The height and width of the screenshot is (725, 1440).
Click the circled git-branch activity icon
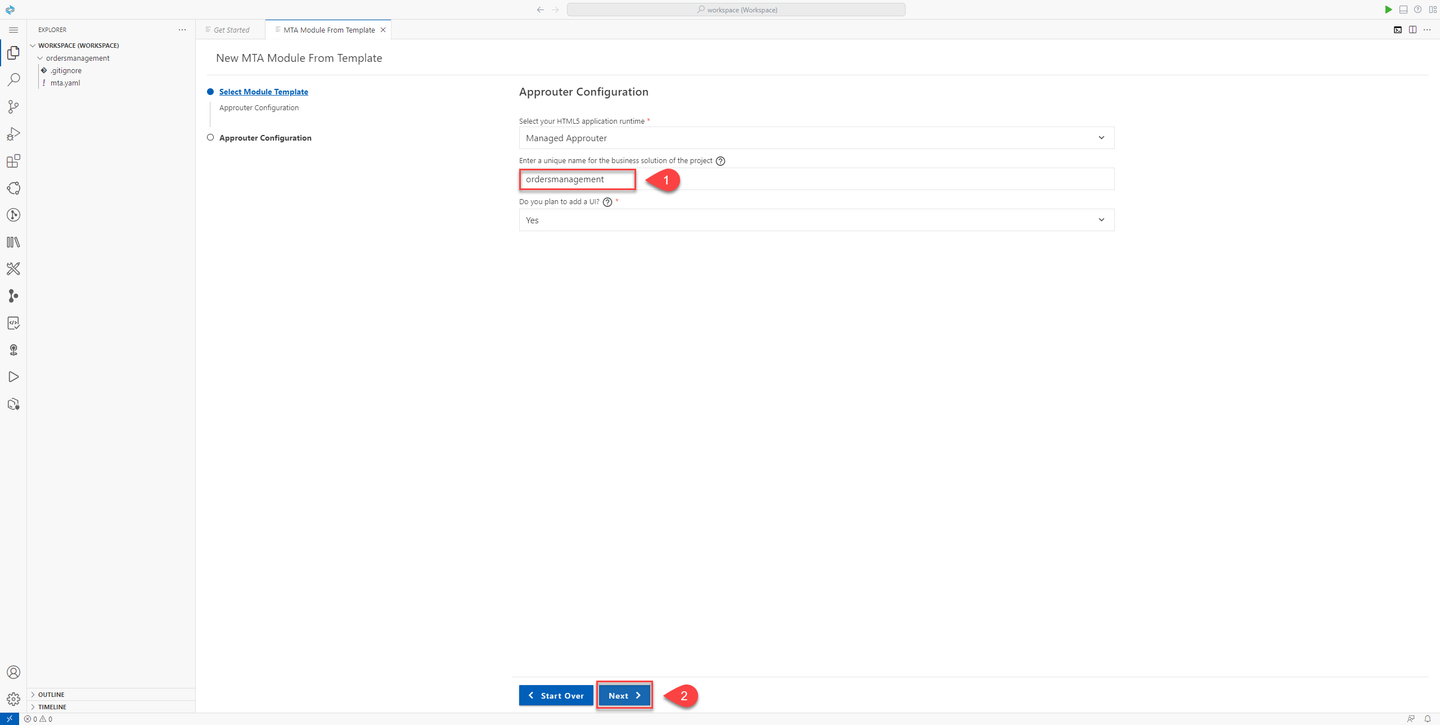pyautogui.click(x=13, y=215)
